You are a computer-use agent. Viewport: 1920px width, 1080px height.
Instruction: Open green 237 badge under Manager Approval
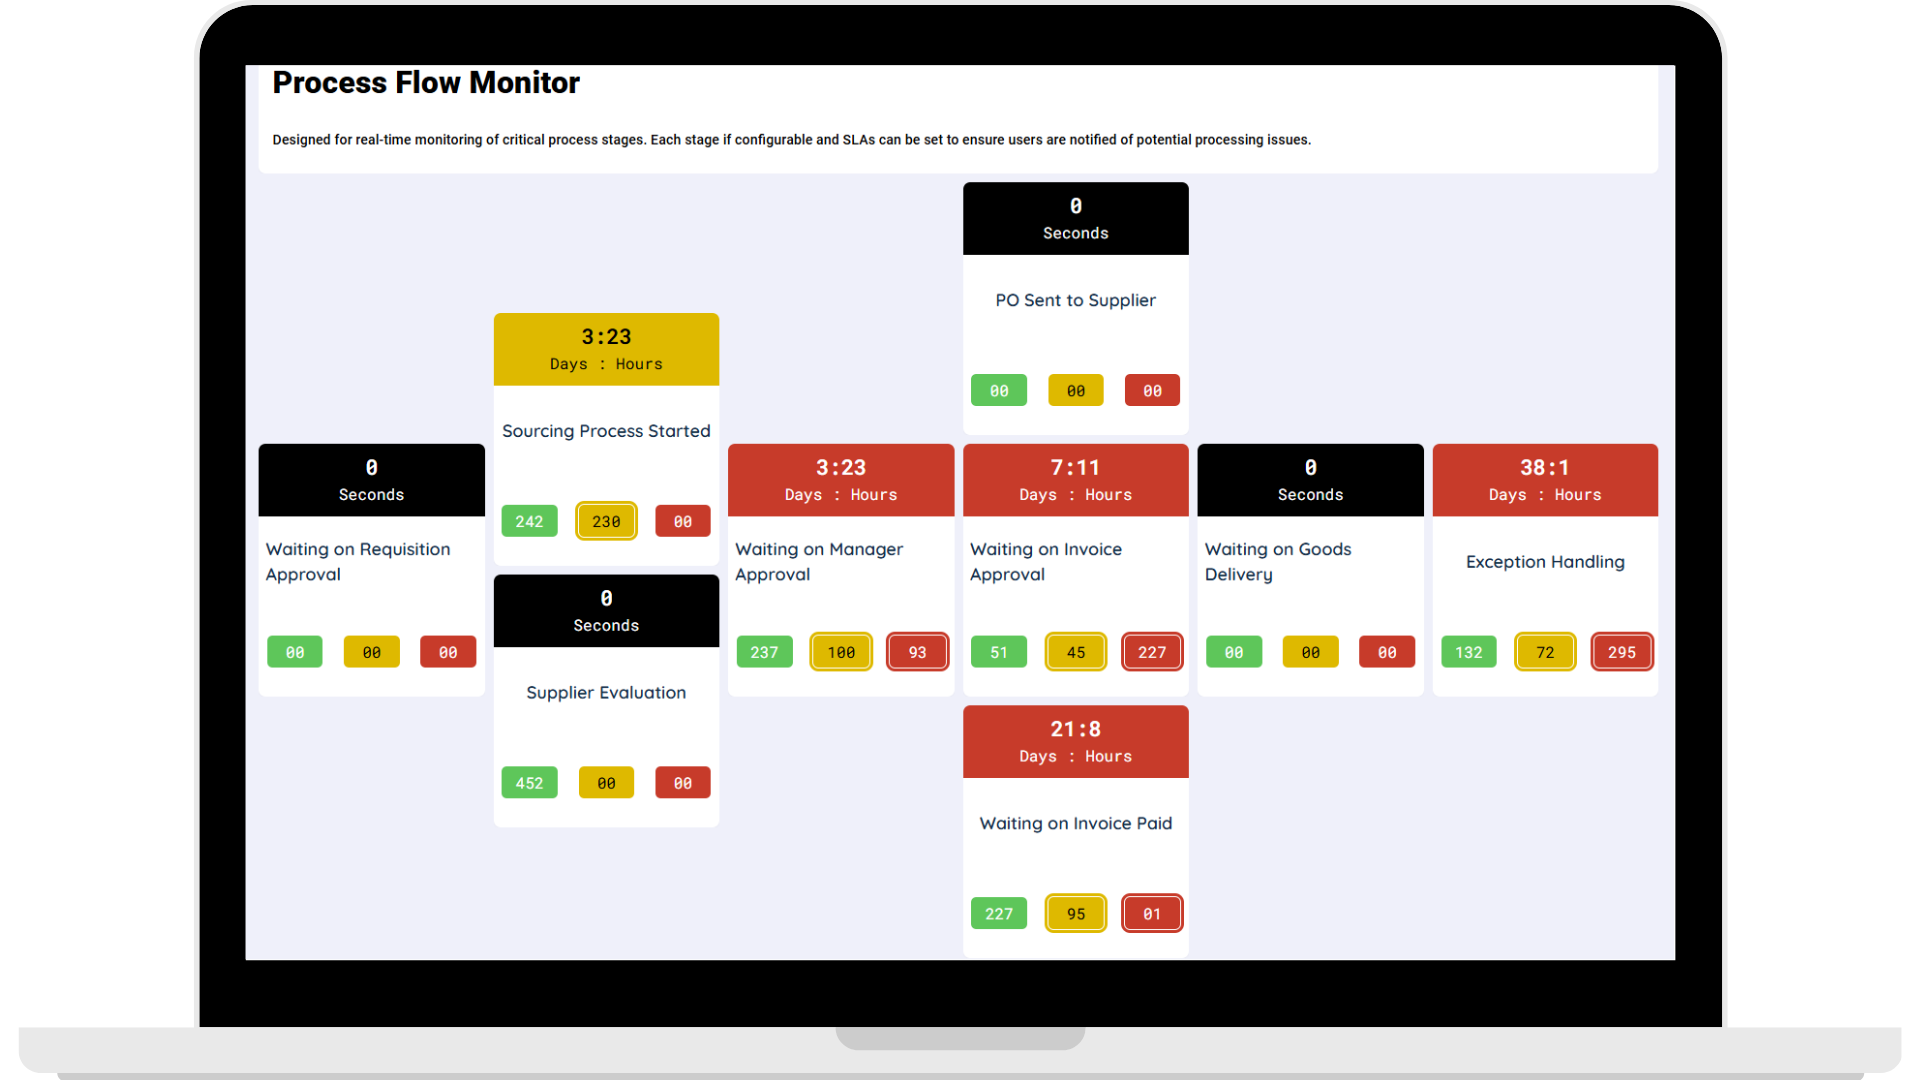pyautogui.click(x=764, y=652)
